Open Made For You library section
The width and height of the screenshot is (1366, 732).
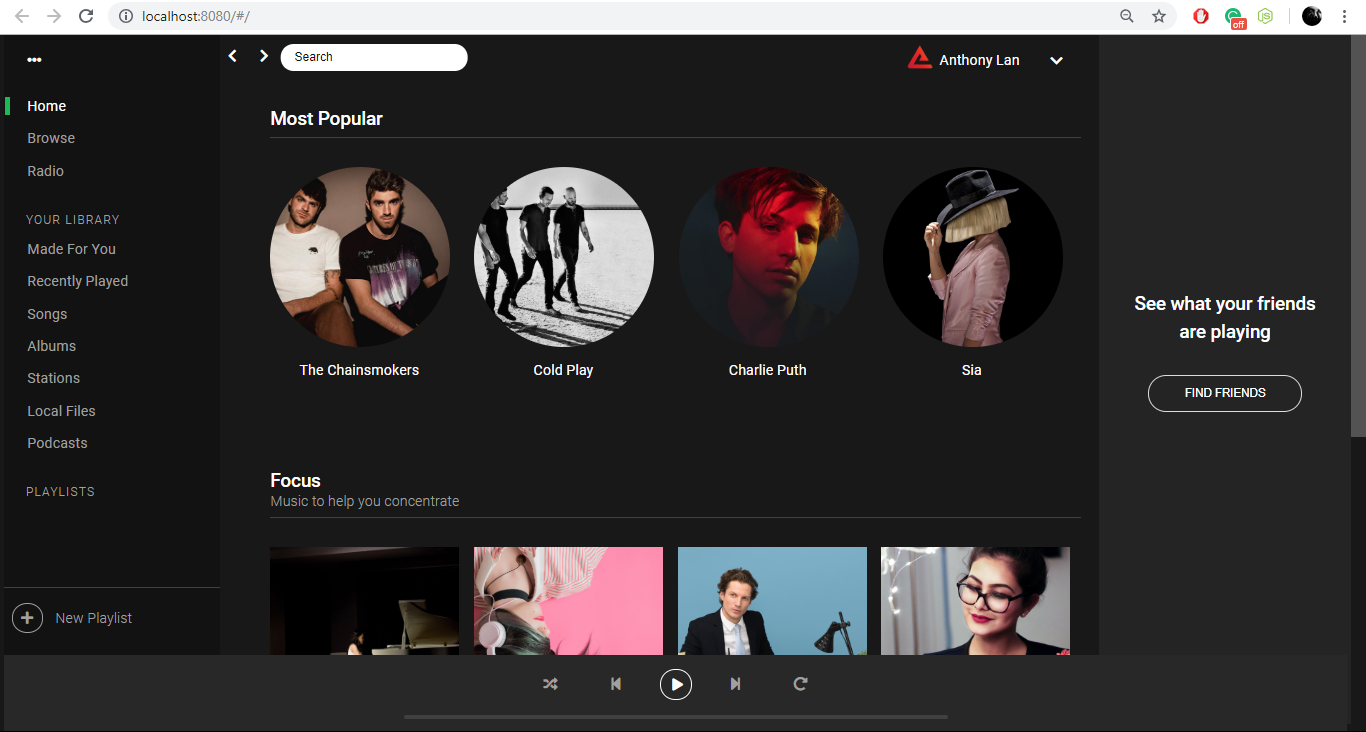pos(71,249)
